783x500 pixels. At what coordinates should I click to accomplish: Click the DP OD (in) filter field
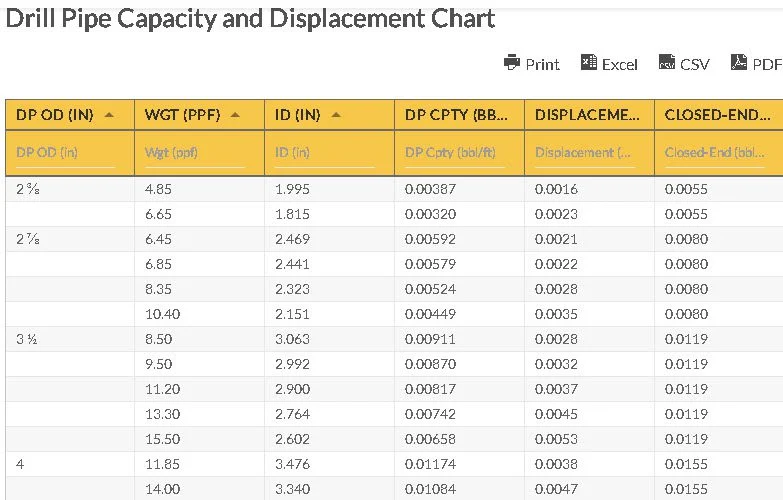click(65, 153)
